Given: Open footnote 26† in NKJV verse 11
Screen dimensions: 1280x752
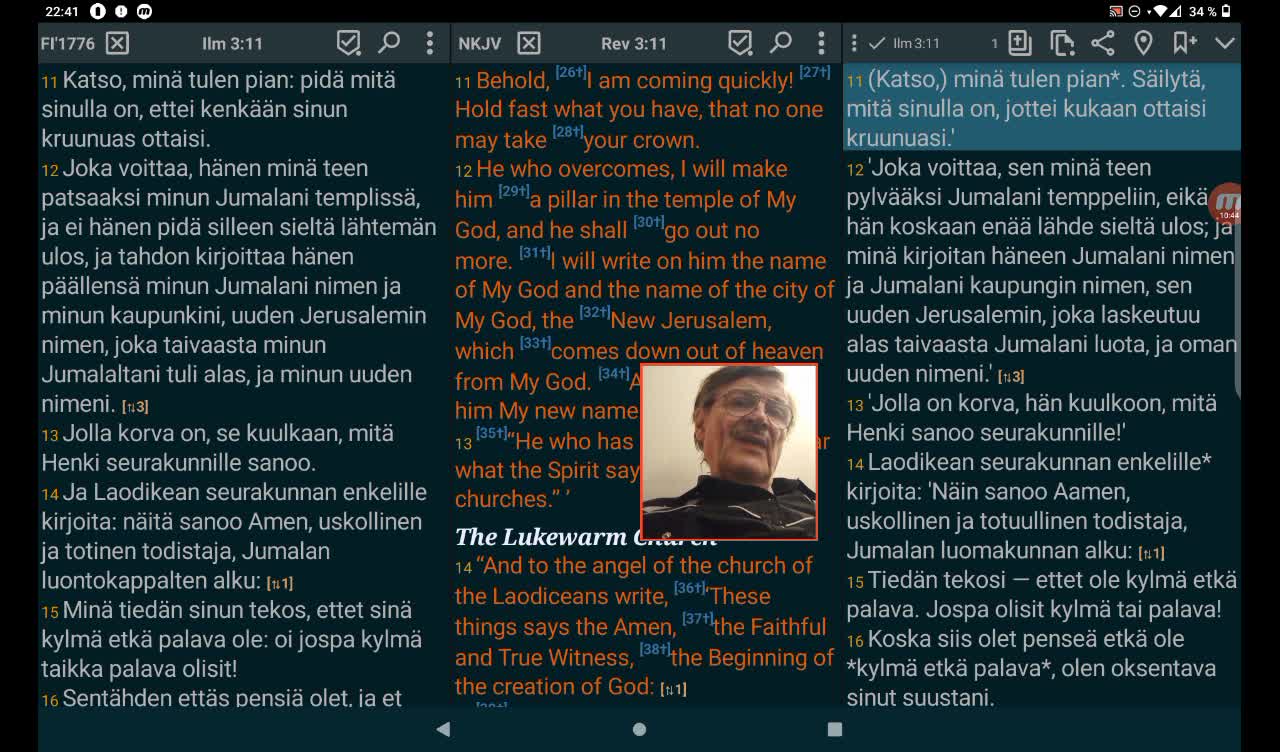Looking at the screenshot, I should [x=570, y=72].
